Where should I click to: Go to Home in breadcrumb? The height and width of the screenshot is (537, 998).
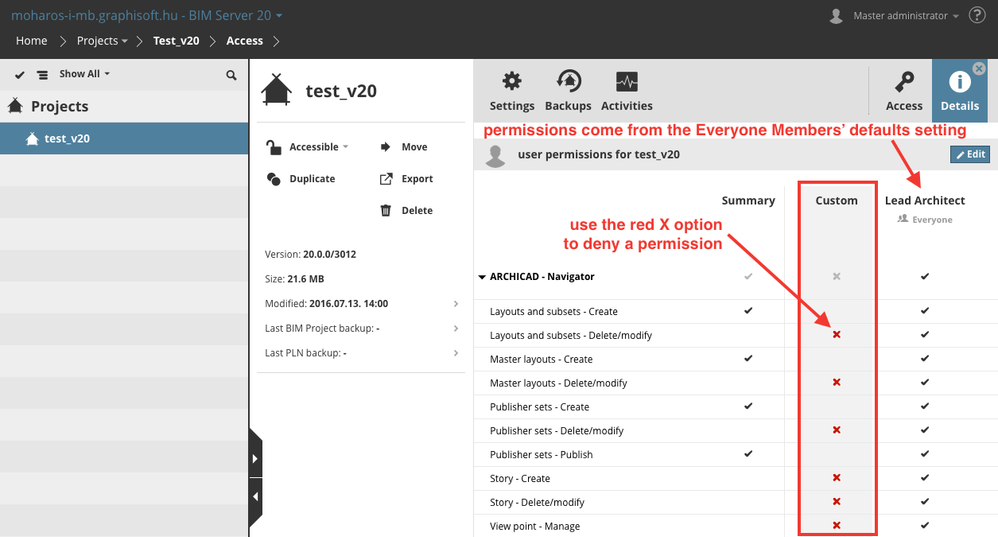[x=31, y=41]
